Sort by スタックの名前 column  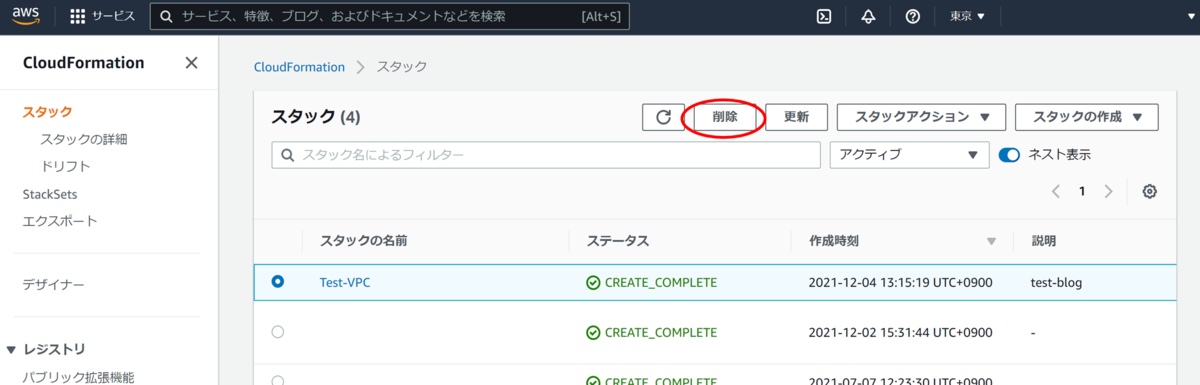363,241
